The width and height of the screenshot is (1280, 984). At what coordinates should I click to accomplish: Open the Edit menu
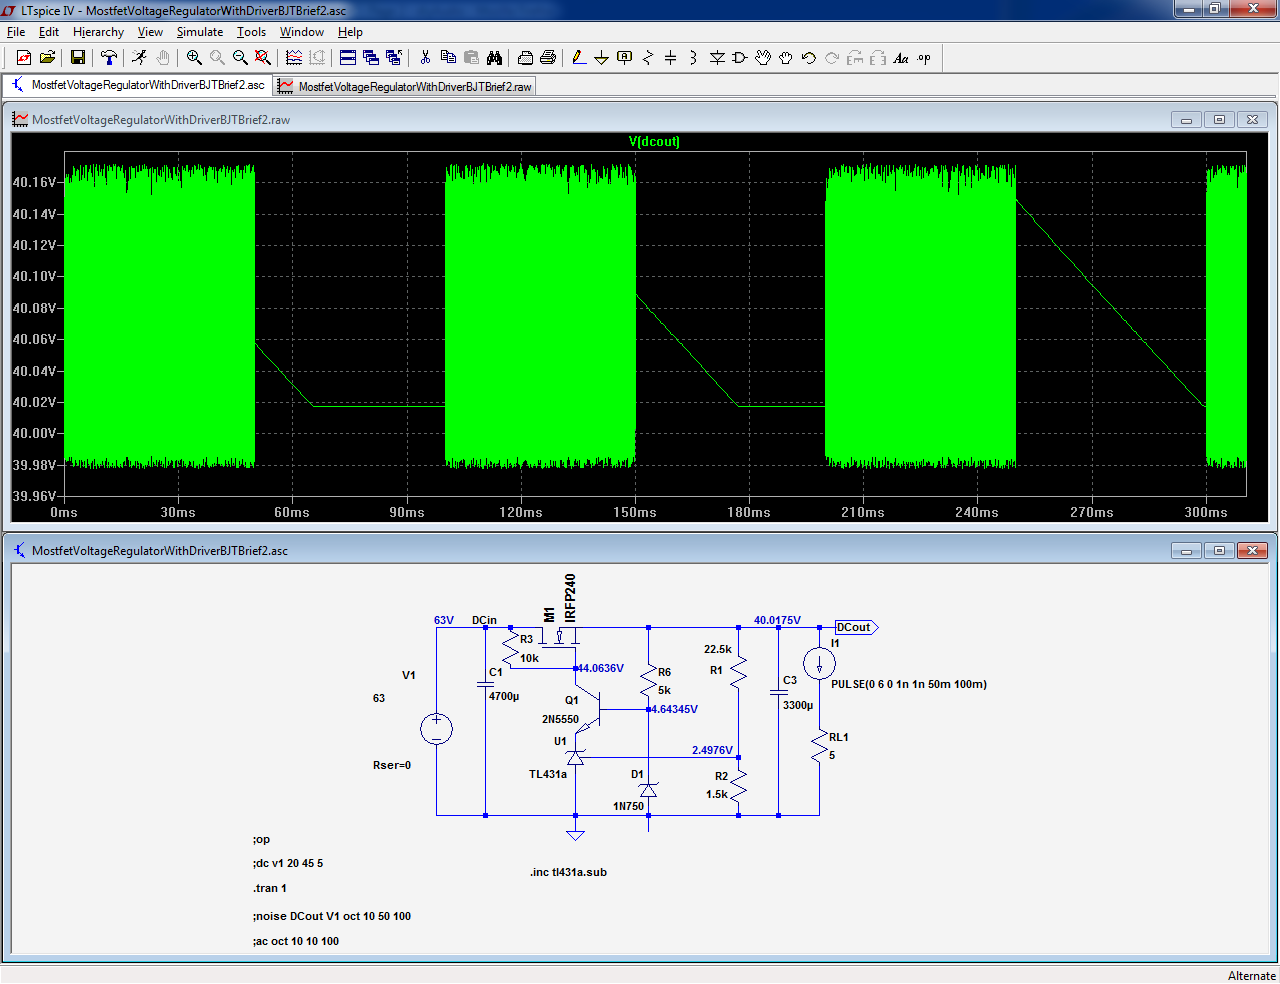click(49, 32)
